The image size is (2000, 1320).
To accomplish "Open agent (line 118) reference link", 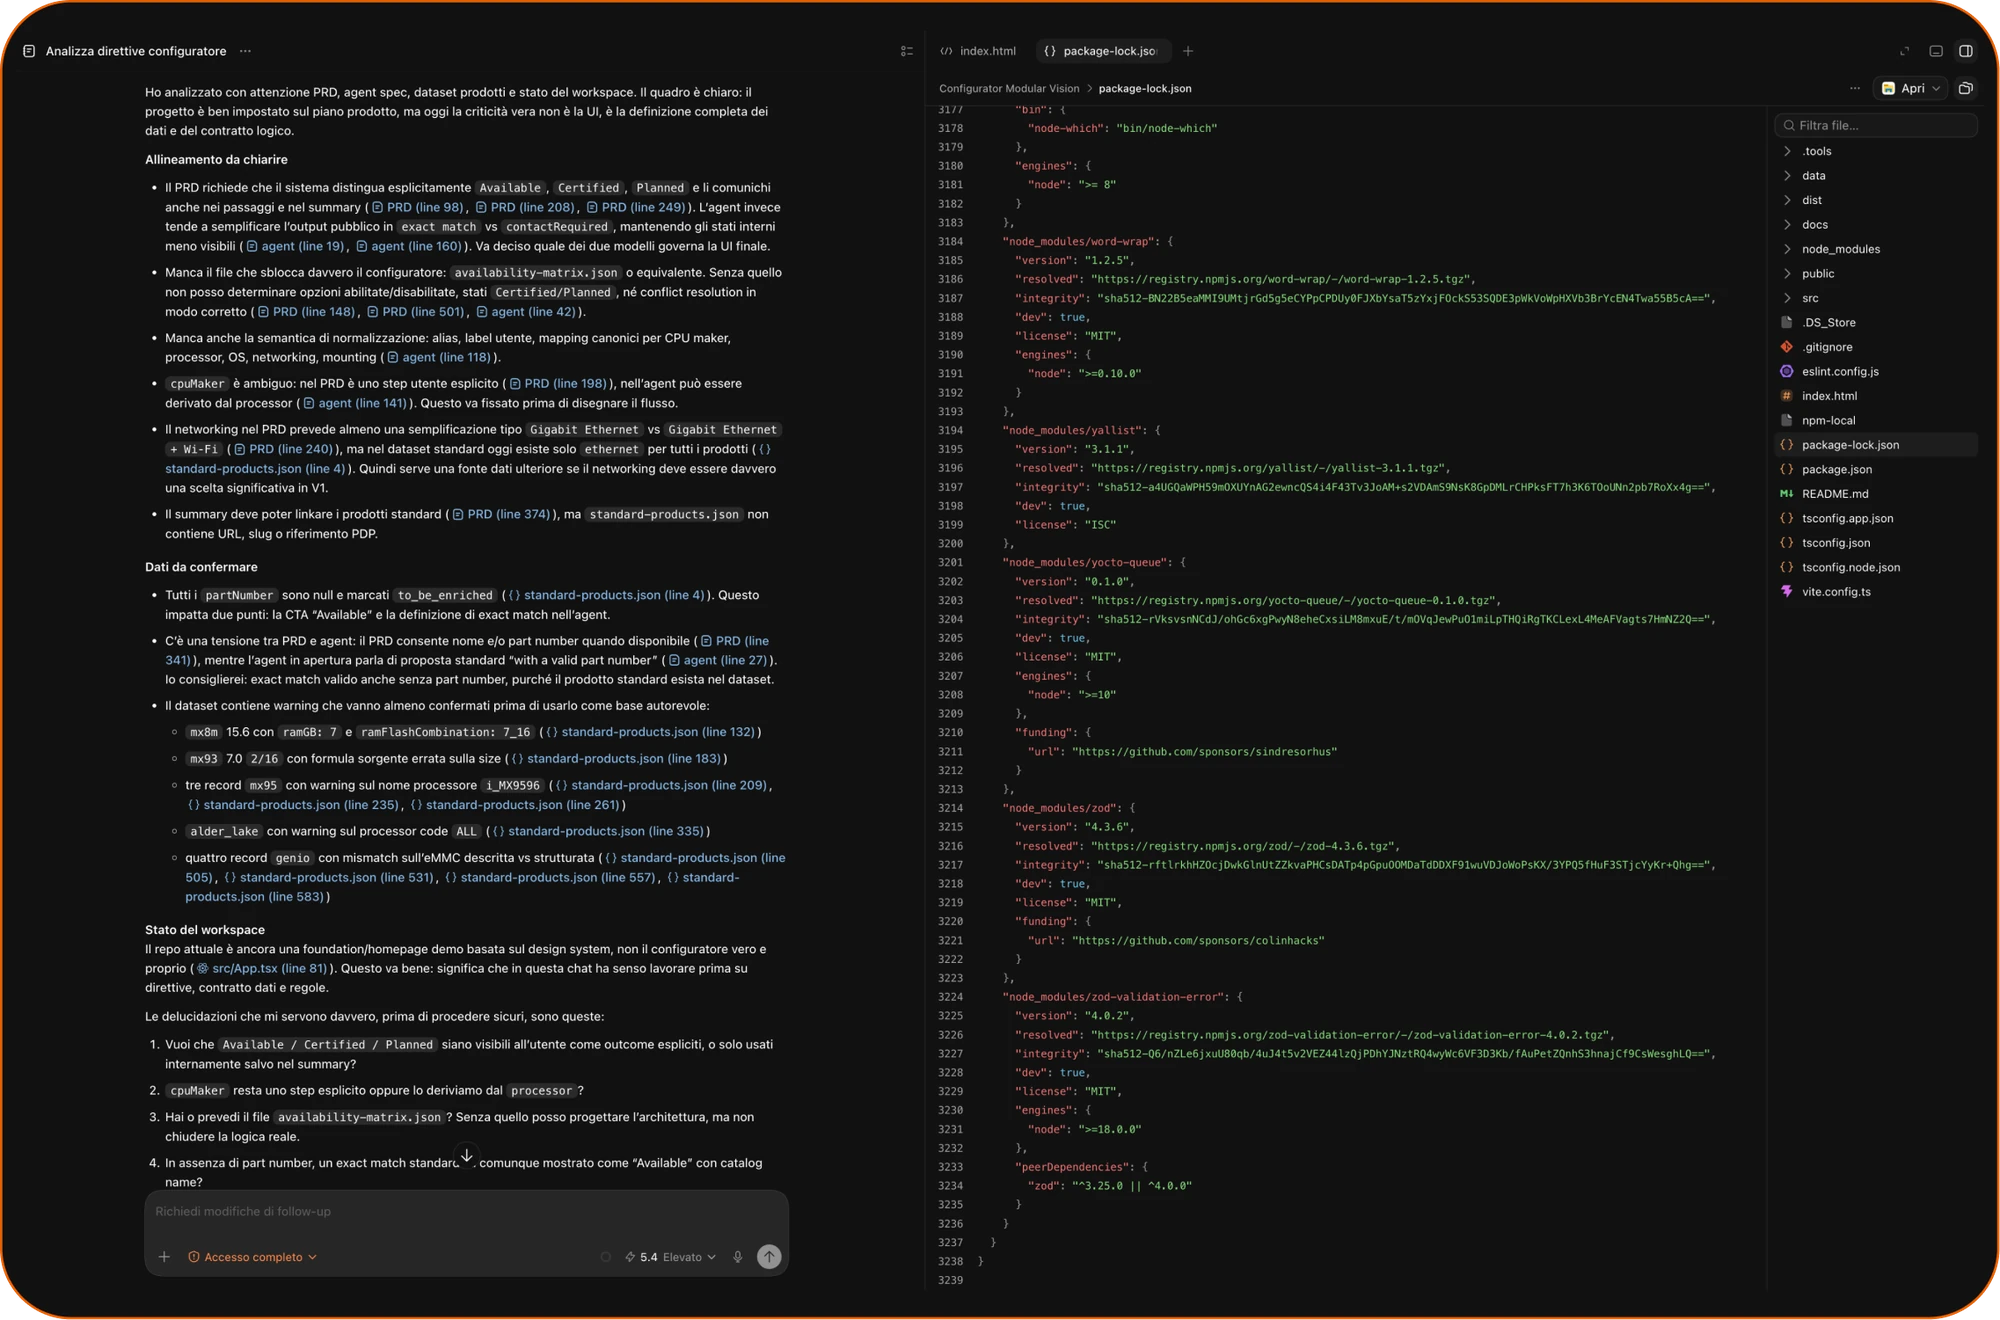I will pos(439,357).
